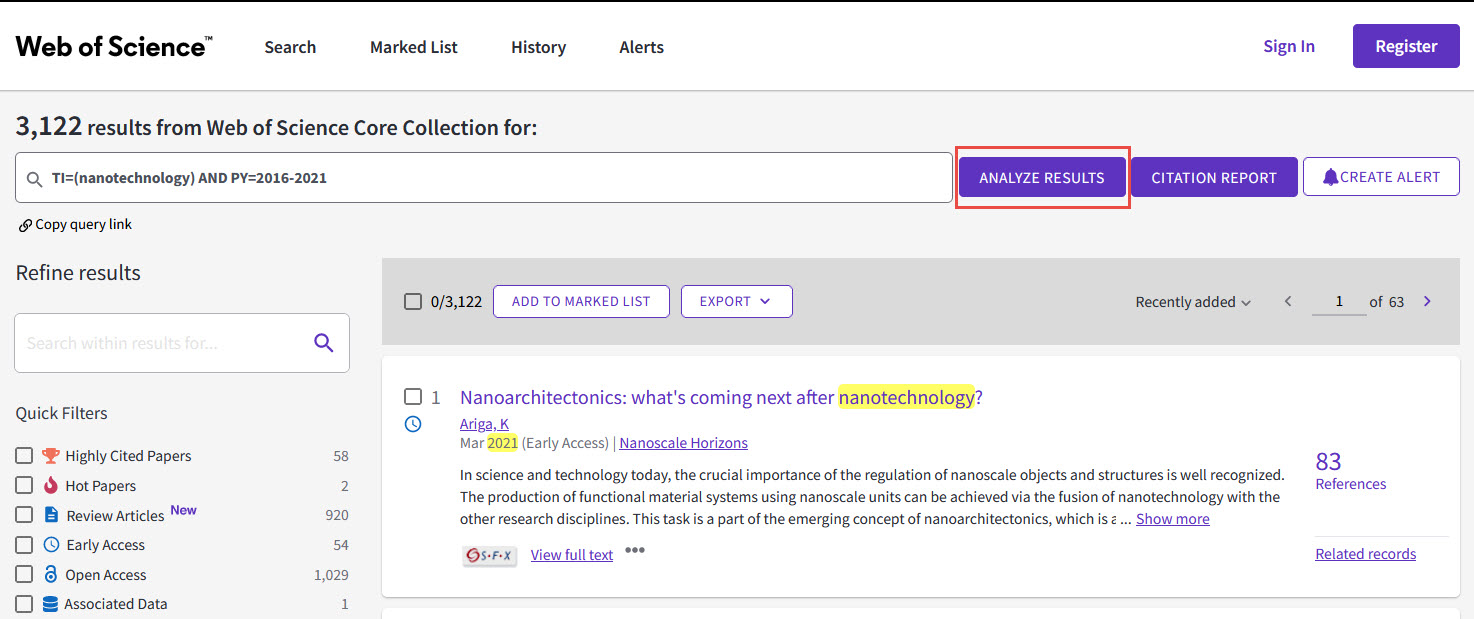This screenshot has height=619, width=1474.
Task: Click the Web of Science logo
Action: click(114, 46)
